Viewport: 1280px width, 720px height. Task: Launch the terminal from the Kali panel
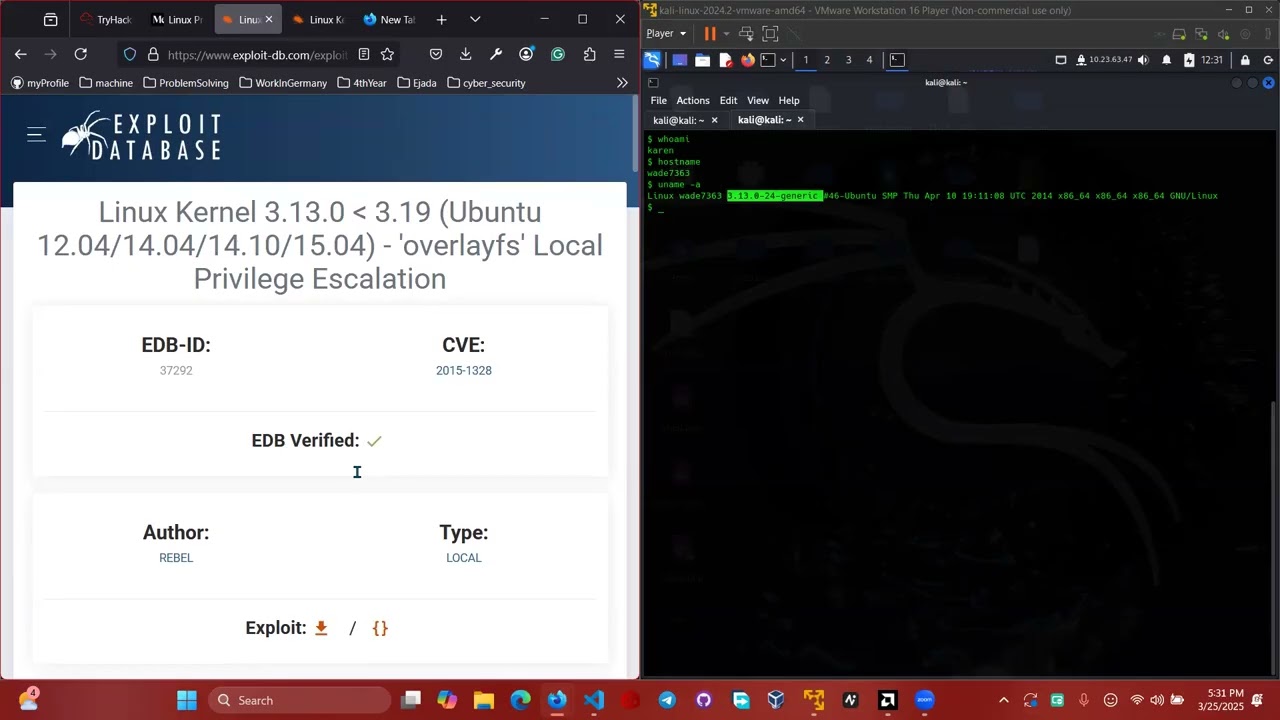coord(768,60)
